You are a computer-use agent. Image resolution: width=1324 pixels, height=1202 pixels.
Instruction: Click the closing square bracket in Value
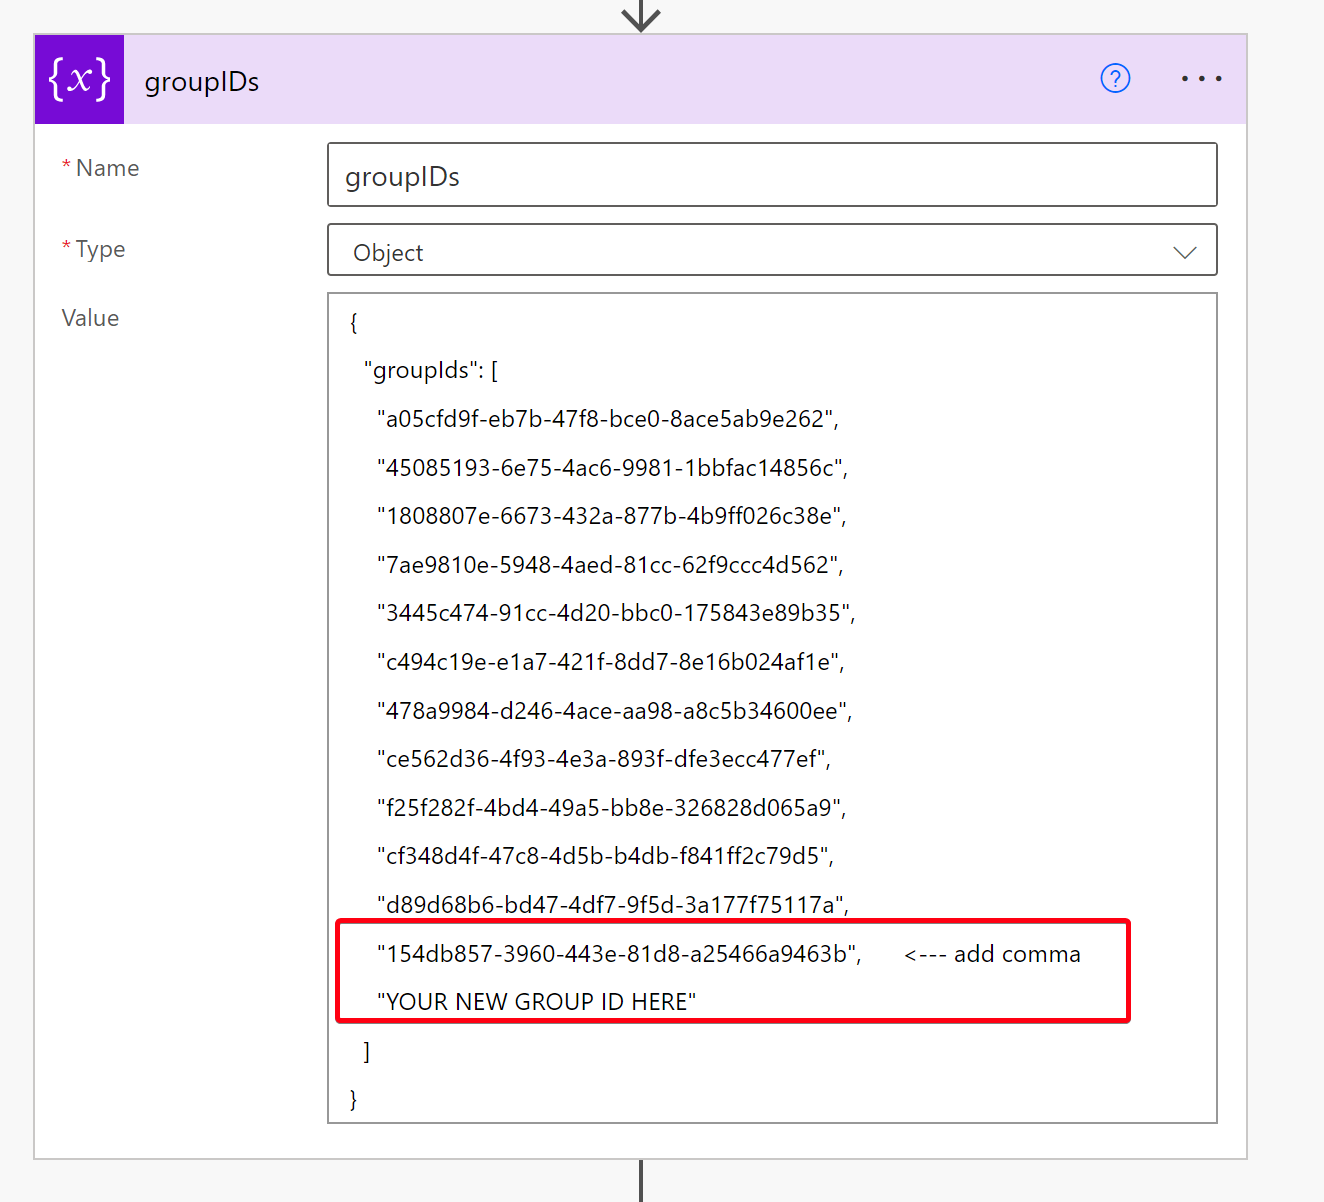point(367,1051)
